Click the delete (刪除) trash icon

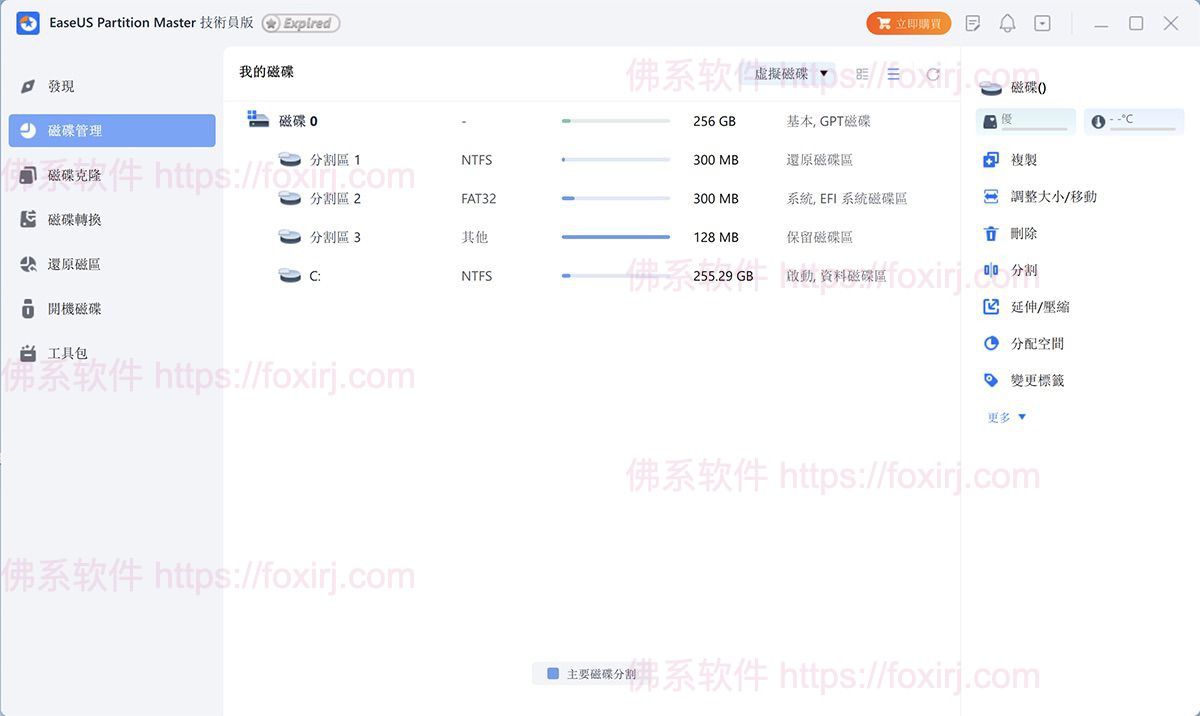[x=991, y=234]
